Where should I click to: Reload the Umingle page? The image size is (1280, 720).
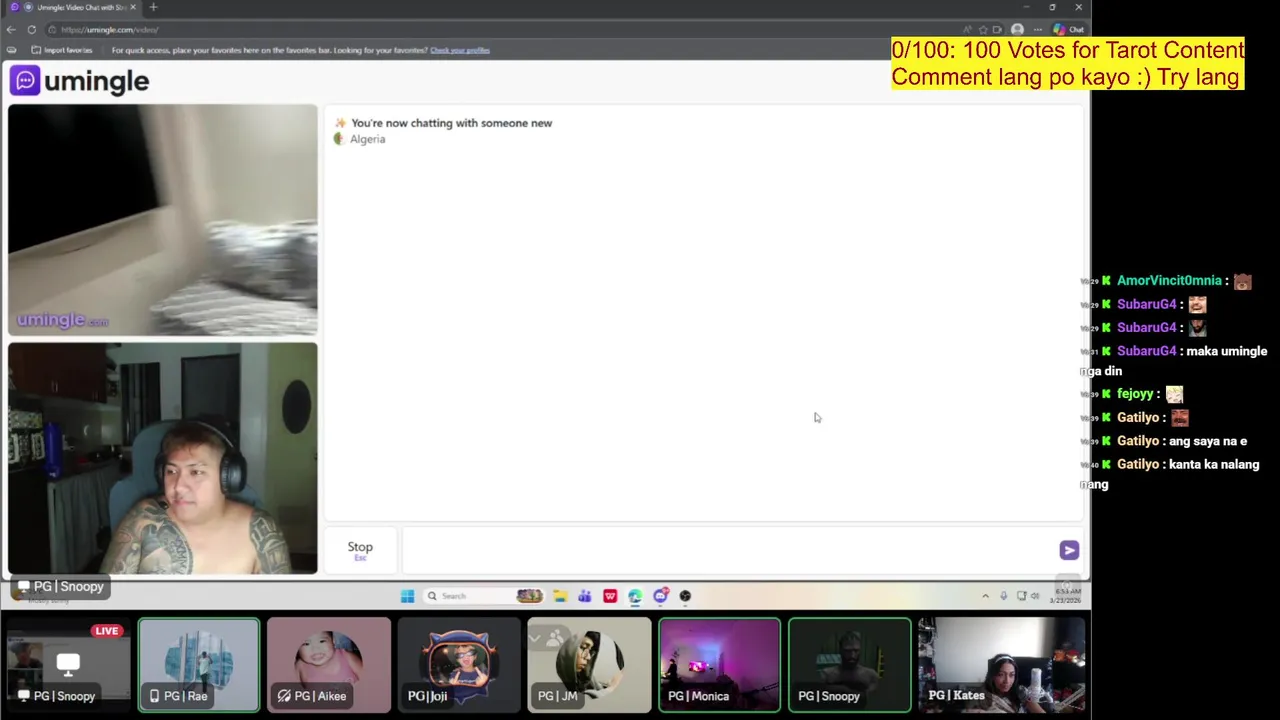(32, 30)
